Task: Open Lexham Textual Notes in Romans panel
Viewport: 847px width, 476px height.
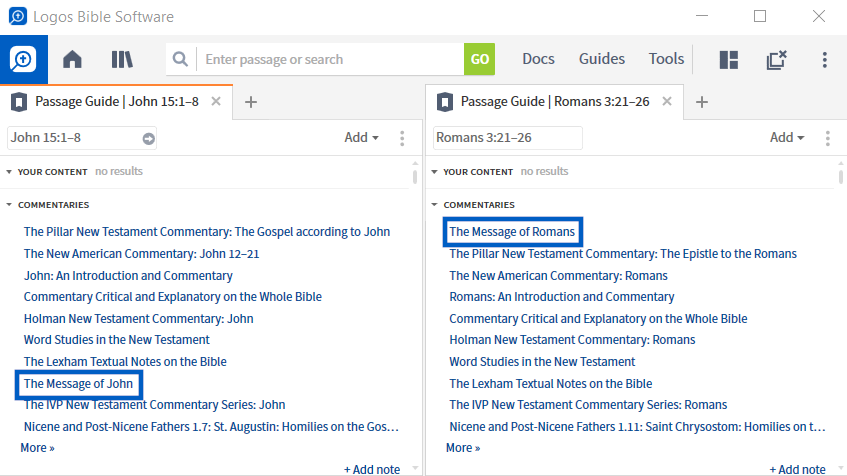Action: (x=551, y=384)
